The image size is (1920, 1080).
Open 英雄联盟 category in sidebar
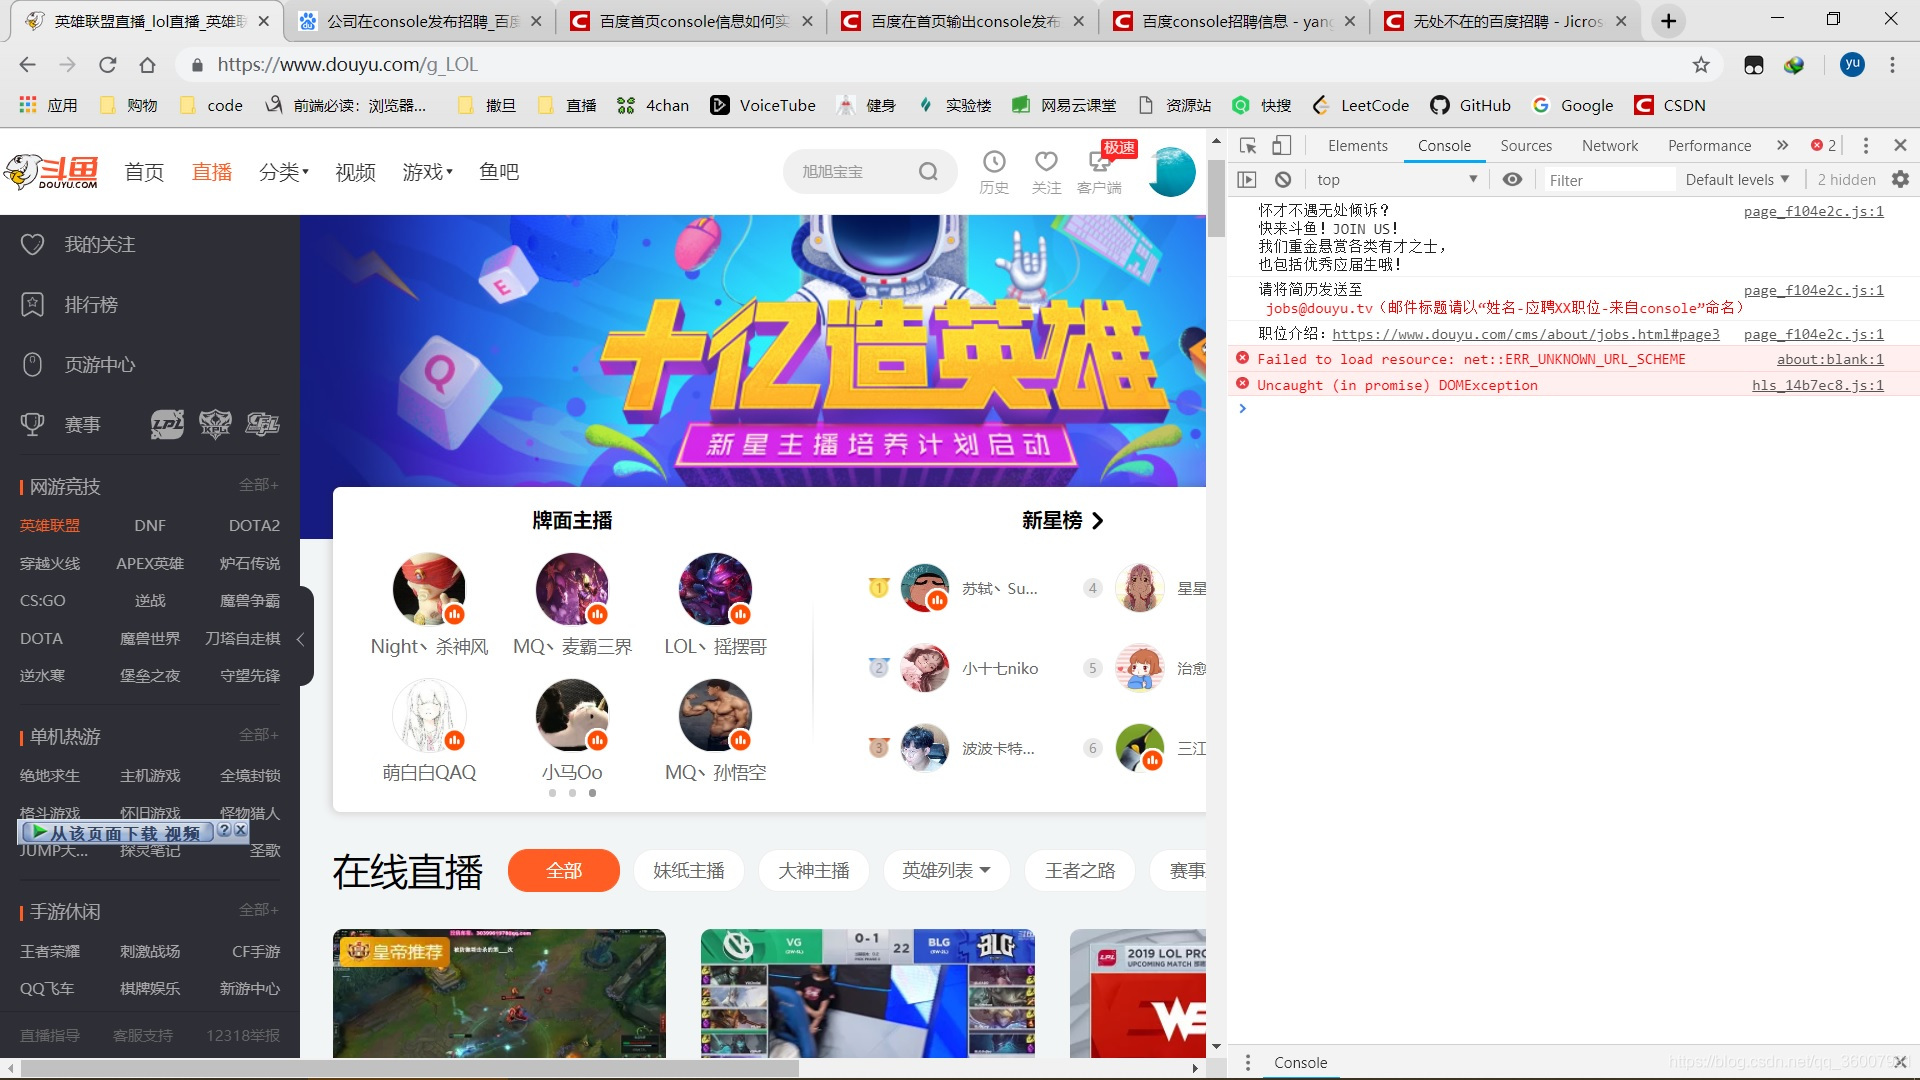tap(50, 526)
